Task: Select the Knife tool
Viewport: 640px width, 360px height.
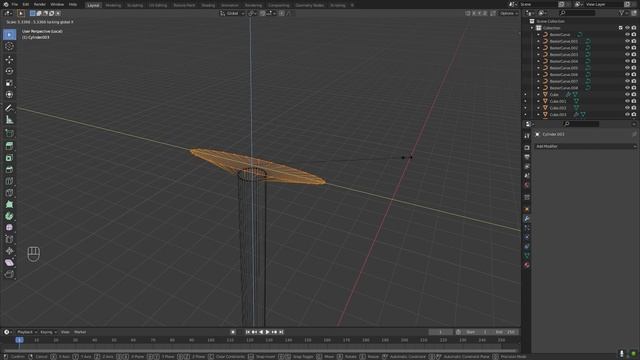Action: coord(9,193)
